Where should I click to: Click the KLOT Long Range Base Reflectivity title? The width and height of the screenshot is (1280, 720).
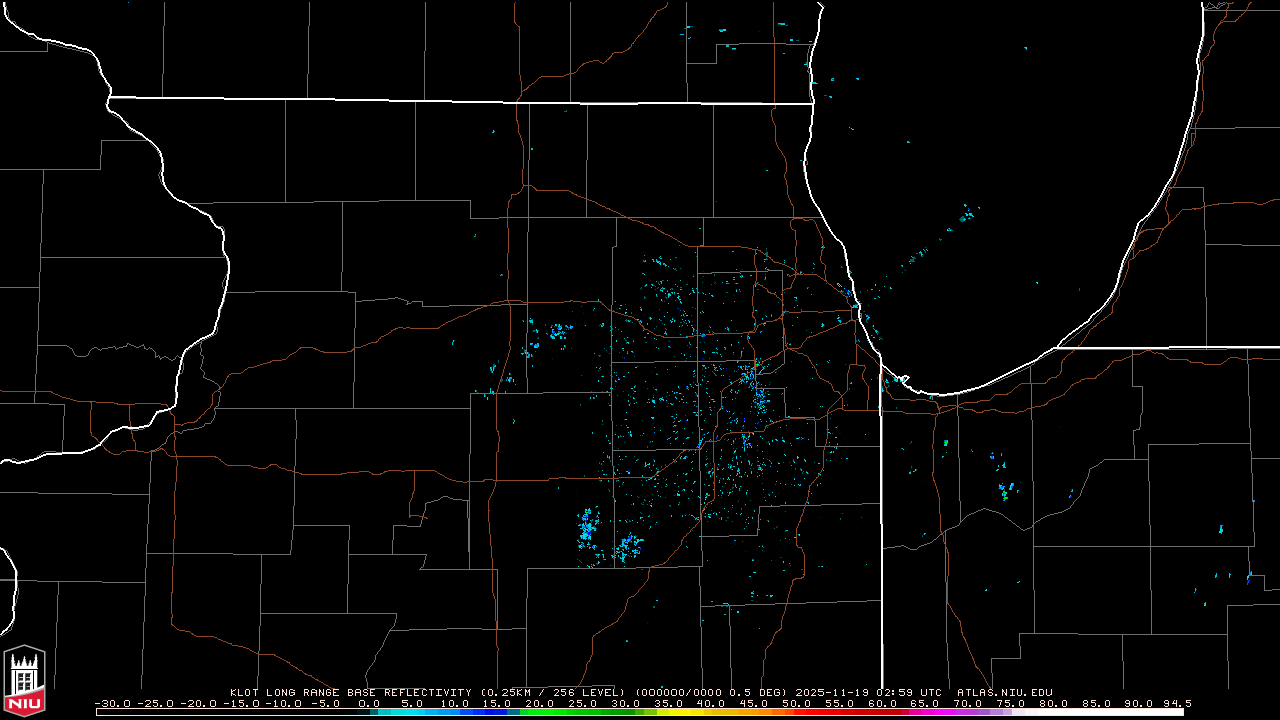[352, 692]
